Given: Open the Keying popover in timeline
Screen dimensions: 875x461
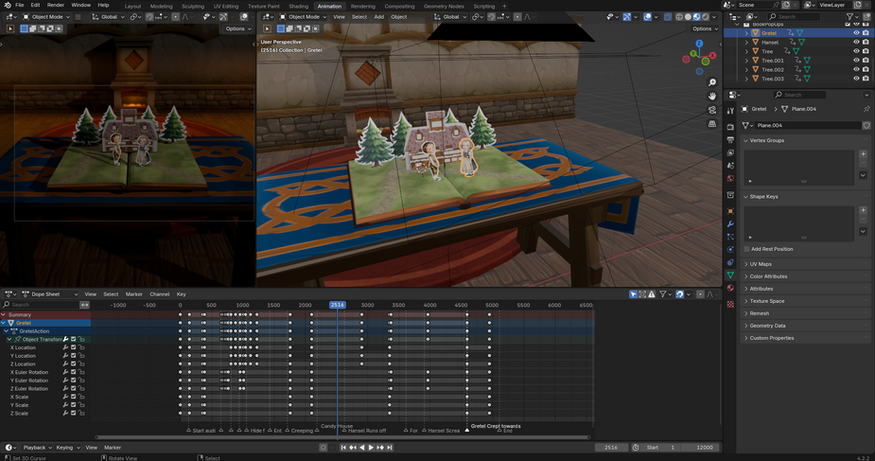Looking at the screenshot, I should click(x=67, y=448).
